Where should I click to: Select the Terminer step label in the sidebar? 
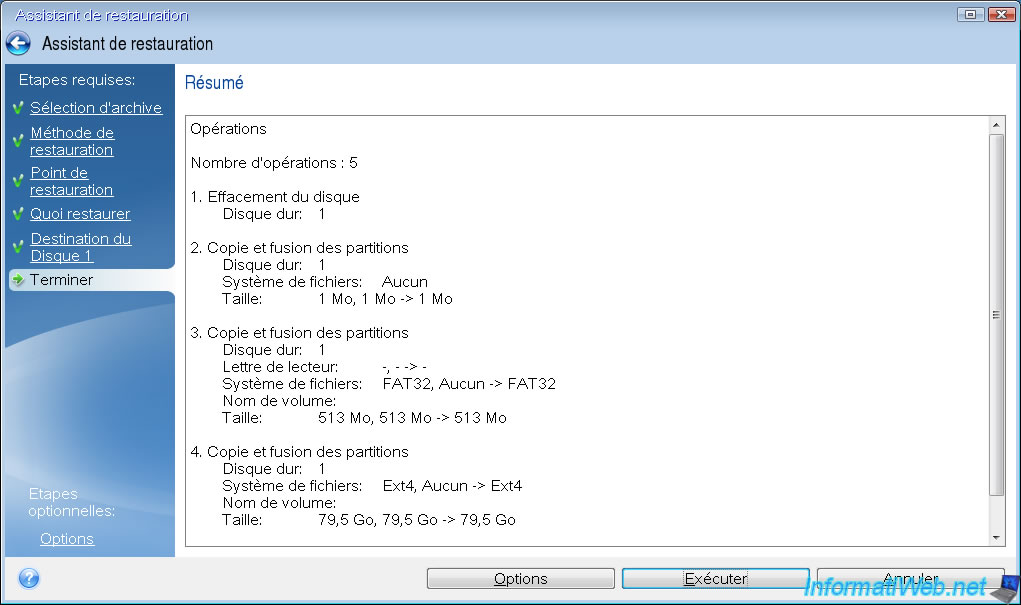(x=61, y=280)
